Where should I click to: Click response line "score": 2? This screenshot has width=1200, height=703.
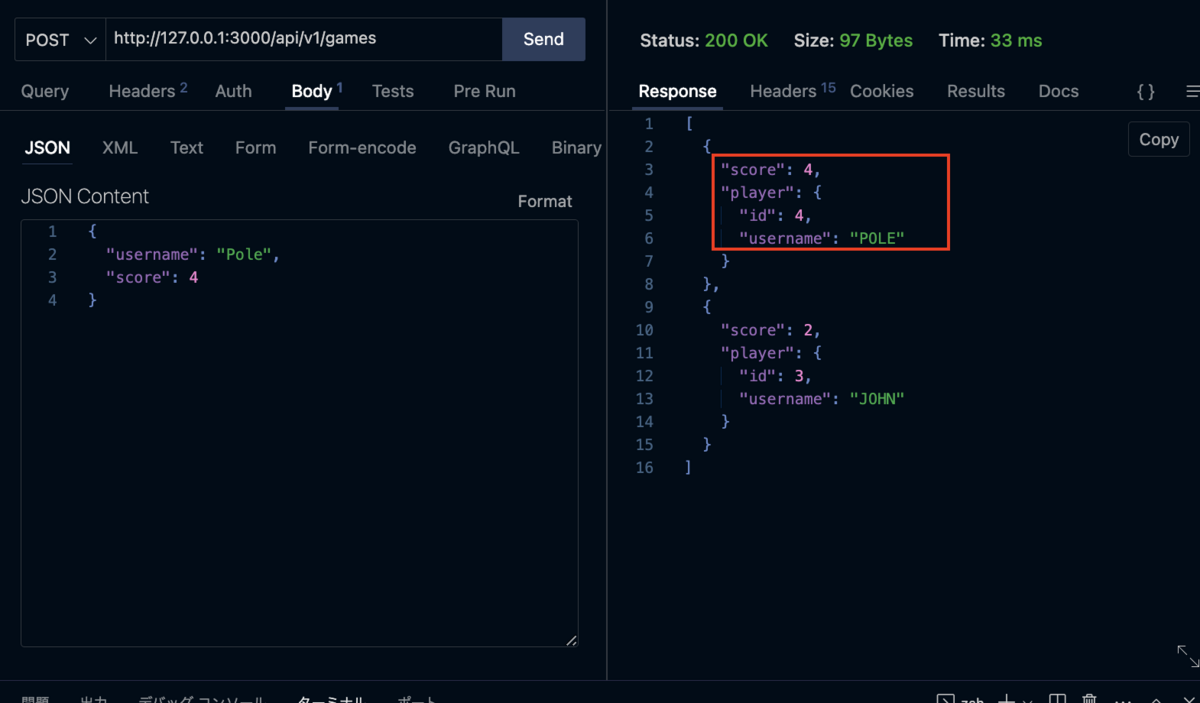point(770,331)
